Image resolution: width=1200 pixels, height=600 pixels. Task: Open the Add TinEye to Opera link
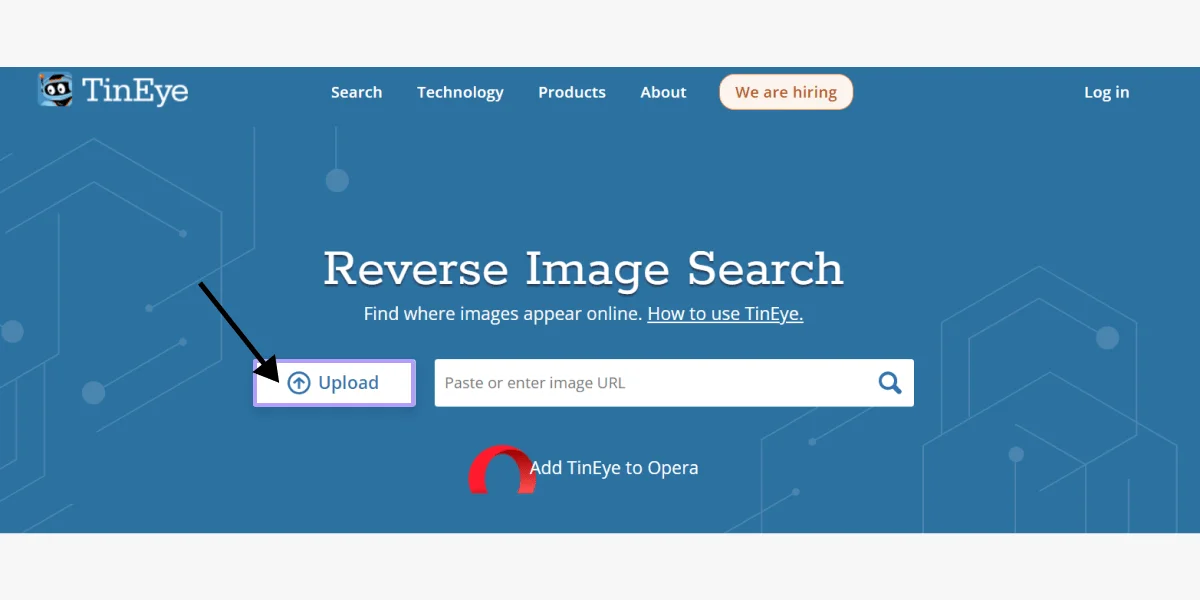tap(614, 468)
